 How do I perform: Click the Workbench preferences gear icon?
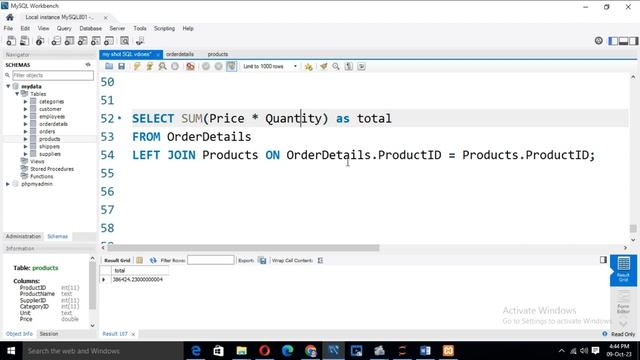[598, 40]
